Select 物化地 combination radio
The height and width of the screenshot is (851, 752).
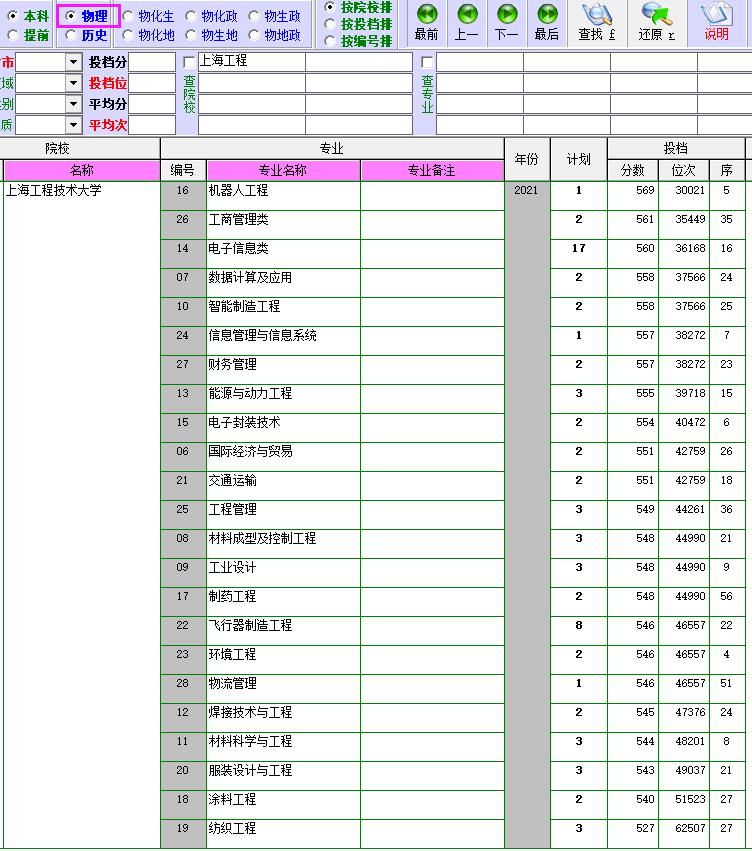128,35
